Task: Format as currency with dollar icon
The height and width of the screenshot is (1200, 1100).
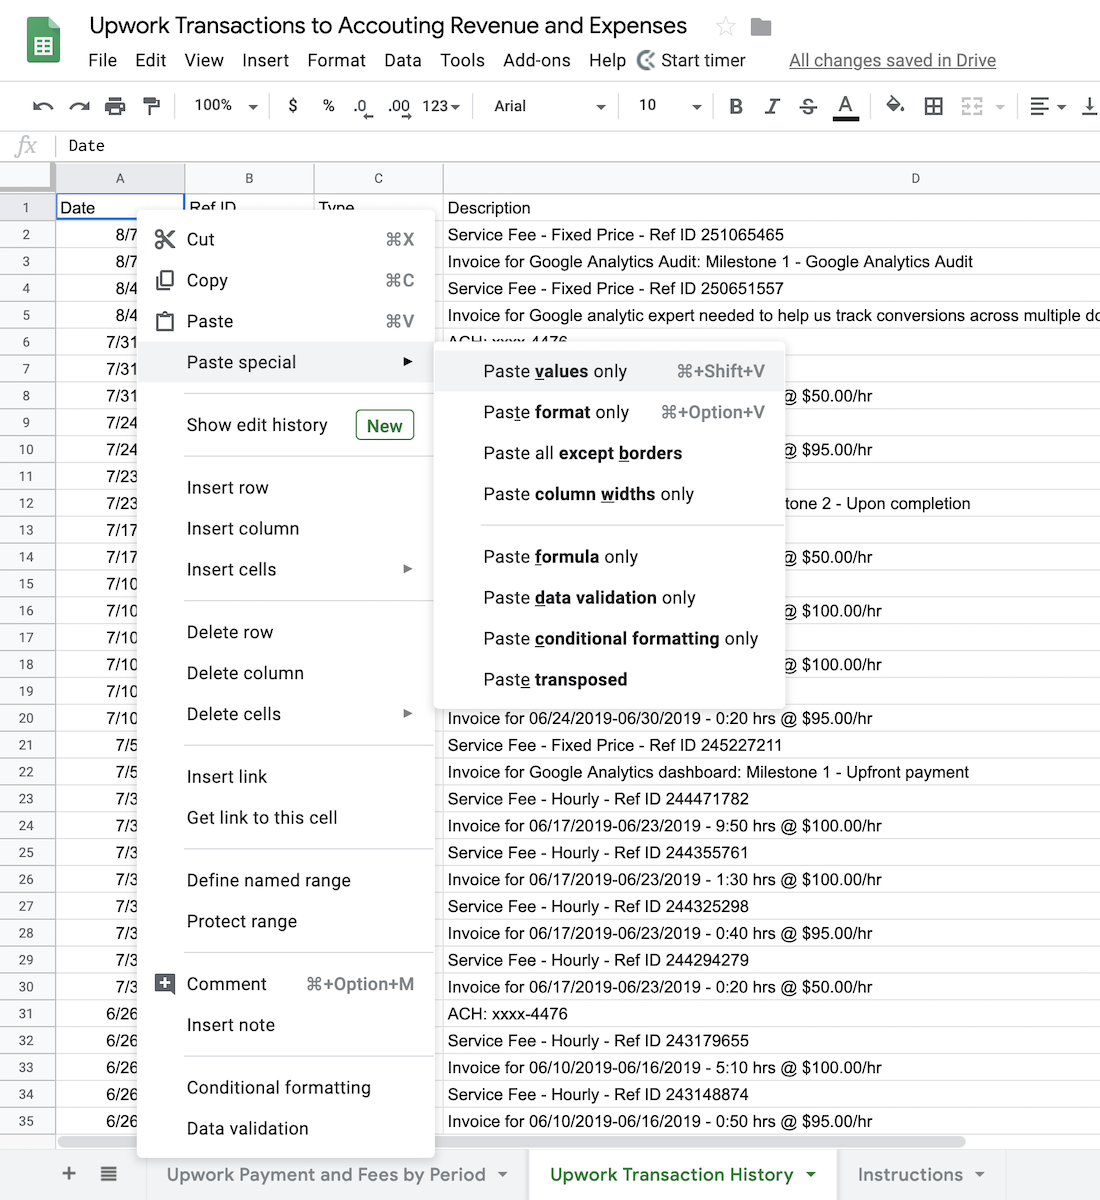Action: coord(292,105)
